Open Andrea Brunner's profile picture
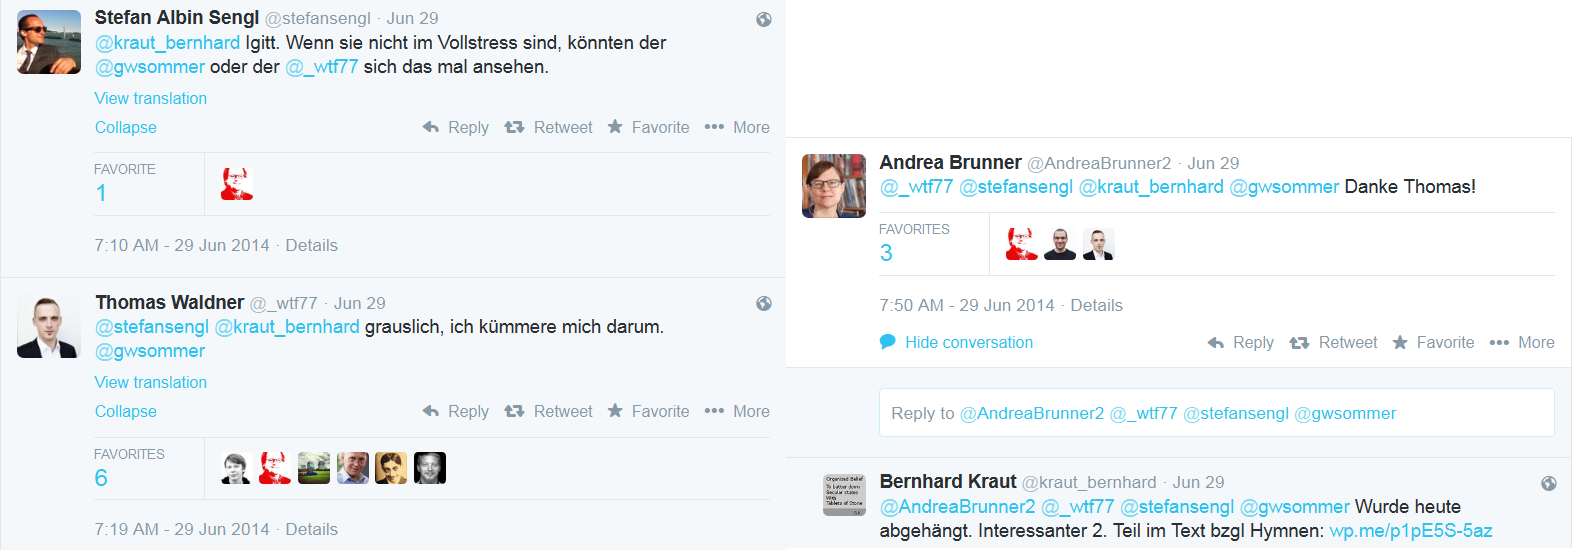This screenshot has width=1579, height=552. tap(834, 186)
